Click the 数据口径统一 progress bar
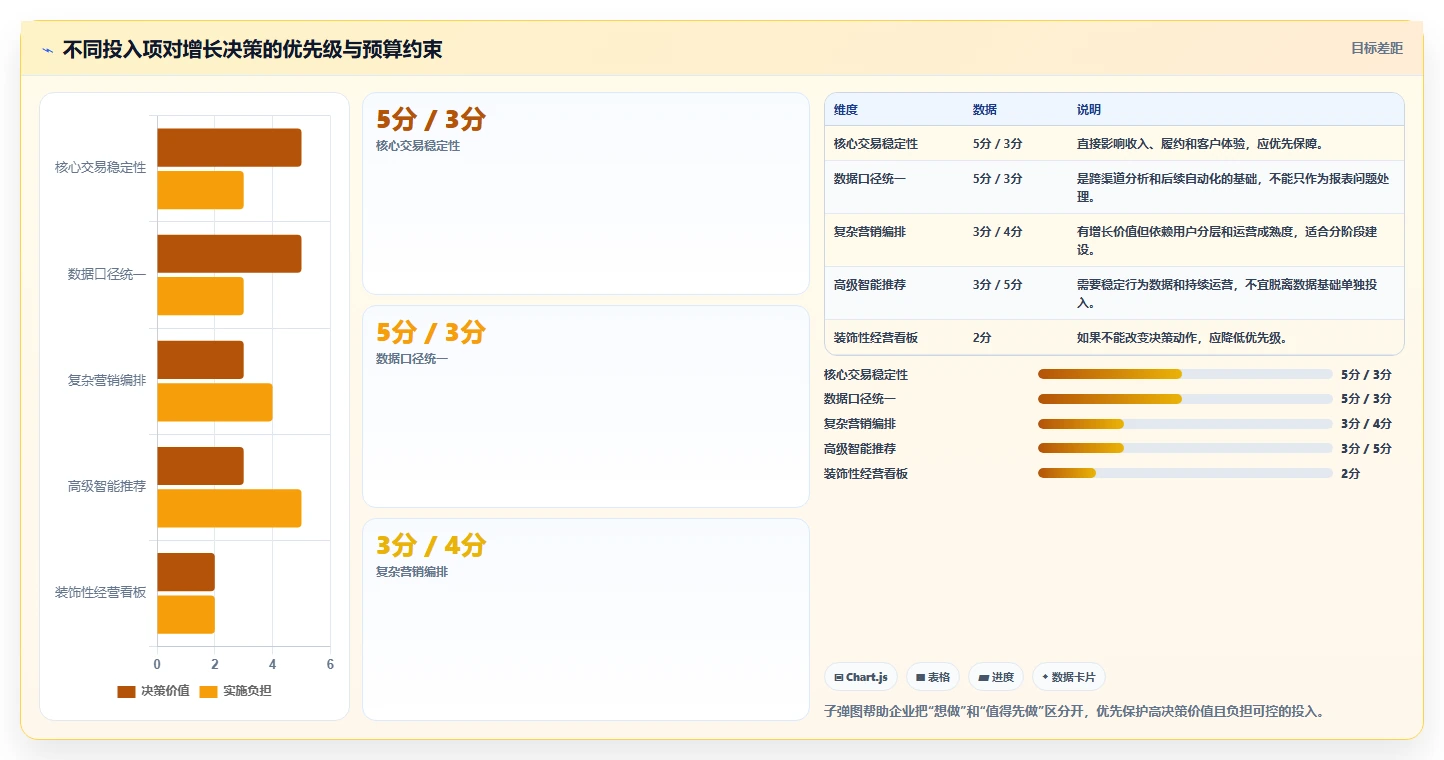Image resolution: width=1444 pixels, height=760 pixels. point(1185,399)
